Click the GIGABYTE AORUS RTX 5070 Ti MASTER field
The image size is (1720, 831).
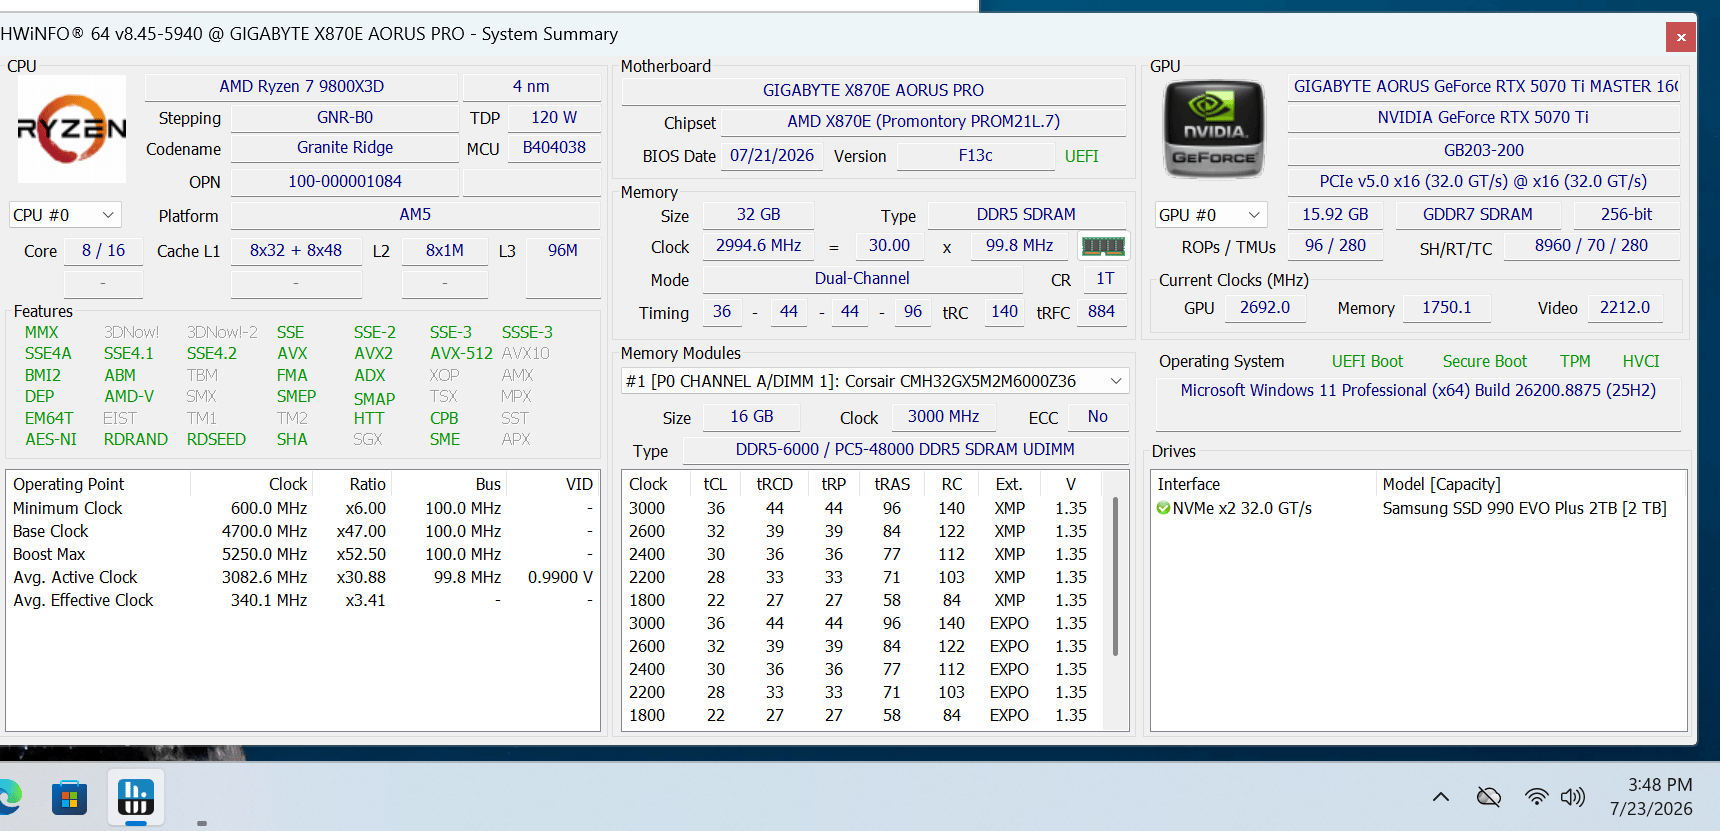1484,87
